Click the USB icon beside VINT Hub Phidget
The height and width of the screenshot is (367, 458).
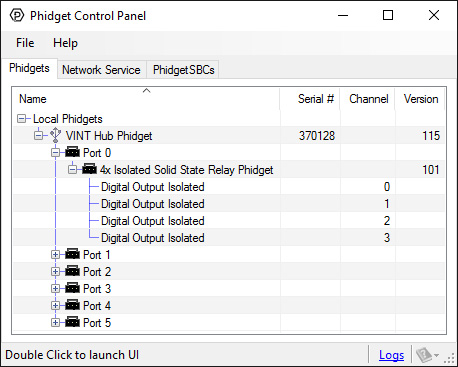click(x=55, y=136)
